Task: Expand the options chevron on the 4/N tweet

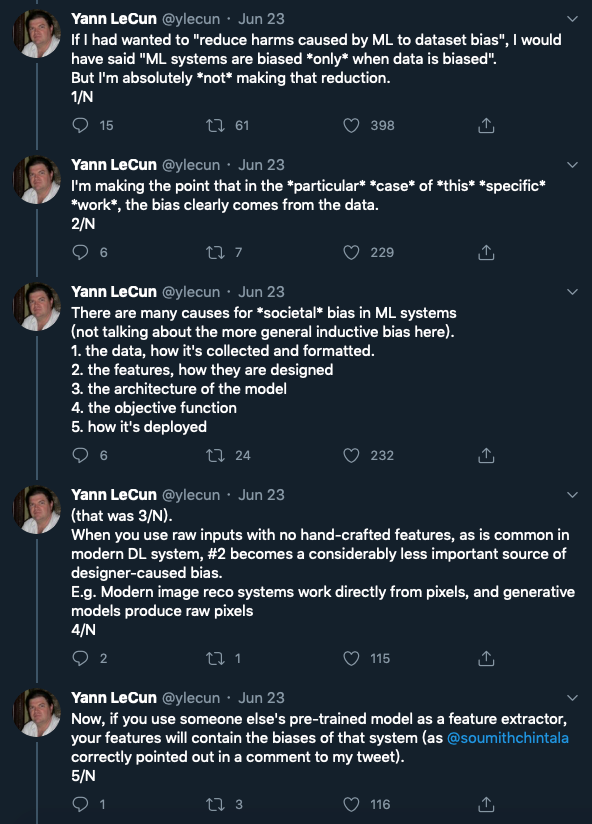Action: coord(573,495)
